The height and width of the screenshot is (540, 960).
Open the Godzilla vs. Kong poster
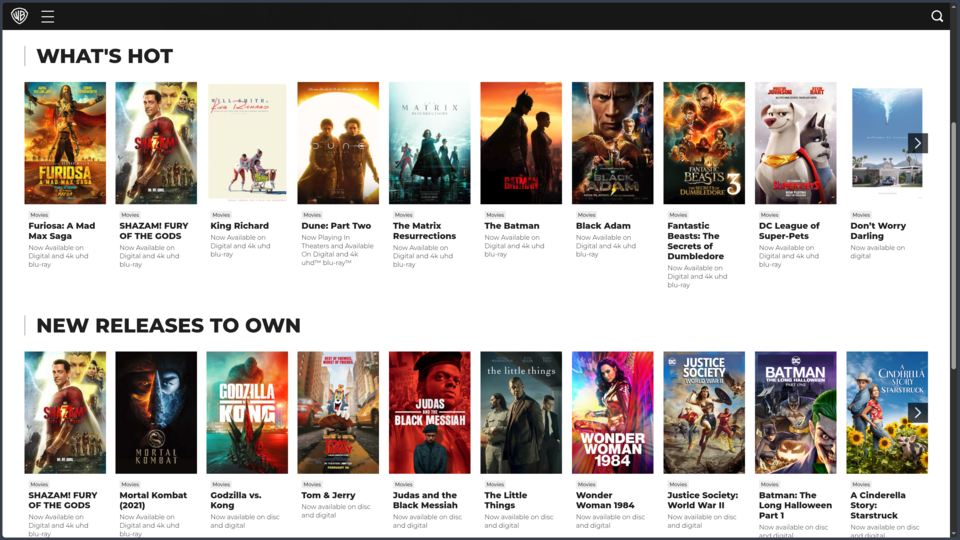247,413
